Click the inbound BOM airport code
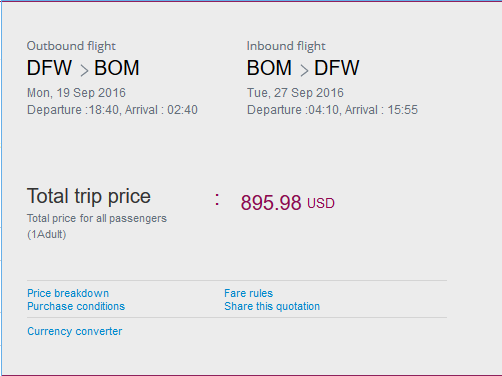Screen dimensions: 502x376 (269, 68)
